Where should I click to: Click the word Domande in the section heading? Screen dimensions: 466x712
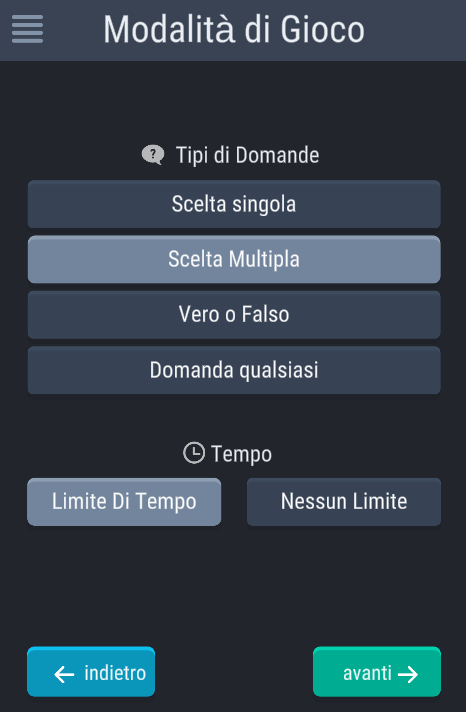277,155
